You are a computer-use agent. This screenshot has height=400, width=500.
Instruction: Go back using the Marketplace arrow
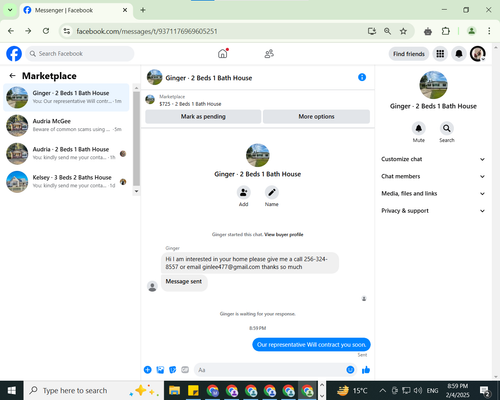pyautogui.click(x=12, y=76)
